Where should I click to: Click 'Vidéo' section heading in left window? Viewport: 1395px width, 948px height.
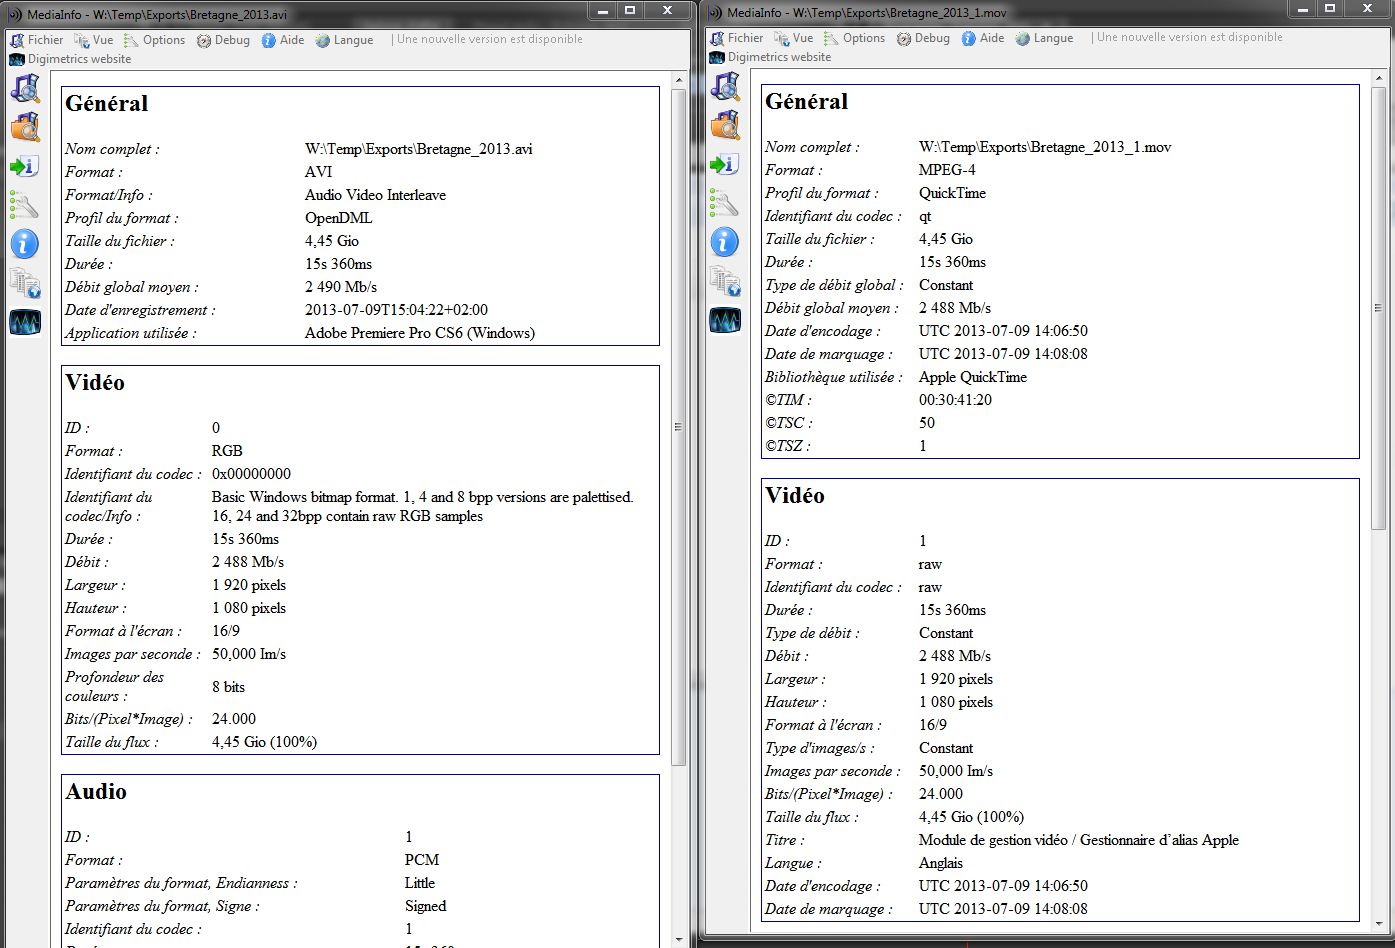click(x=95, y=383)
